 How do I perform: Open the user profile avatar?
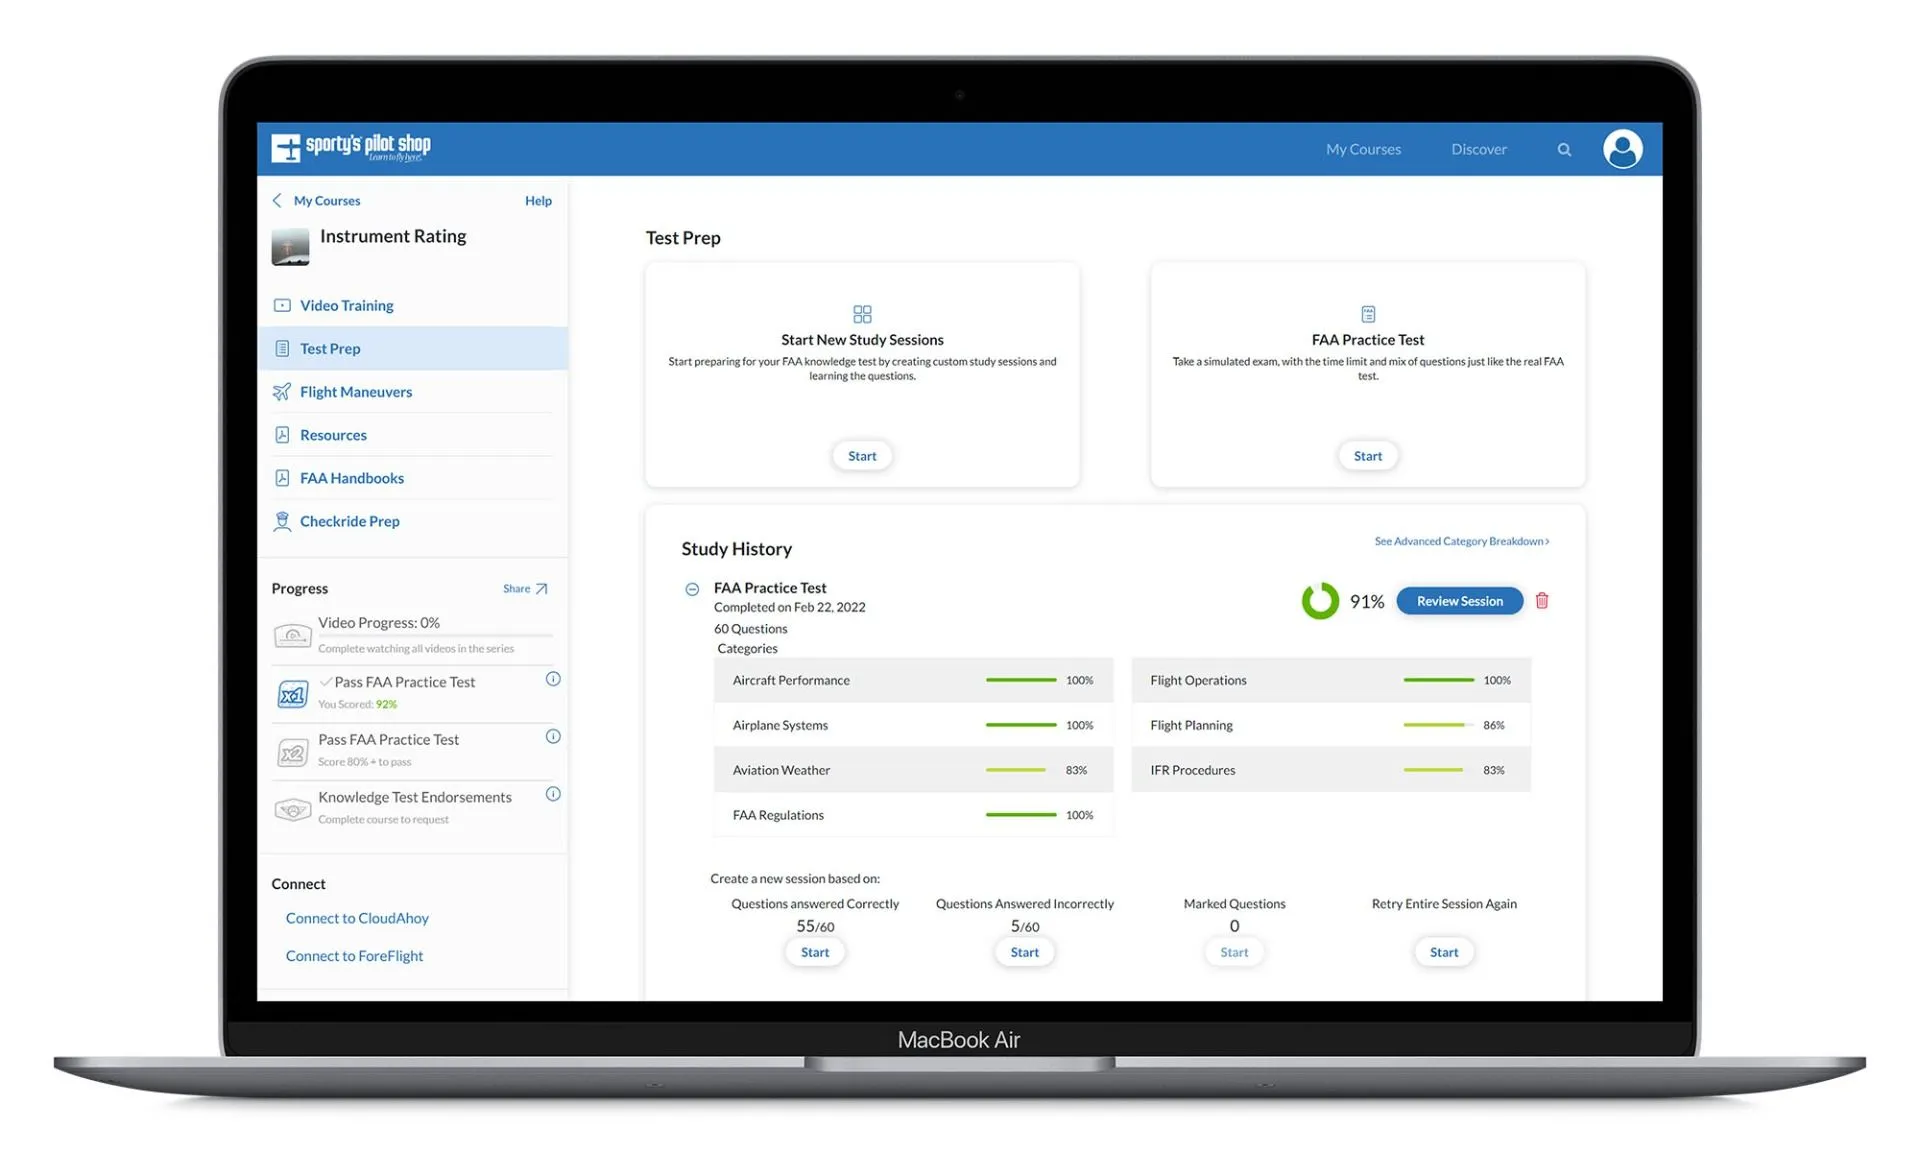[x=1622, y=149]
